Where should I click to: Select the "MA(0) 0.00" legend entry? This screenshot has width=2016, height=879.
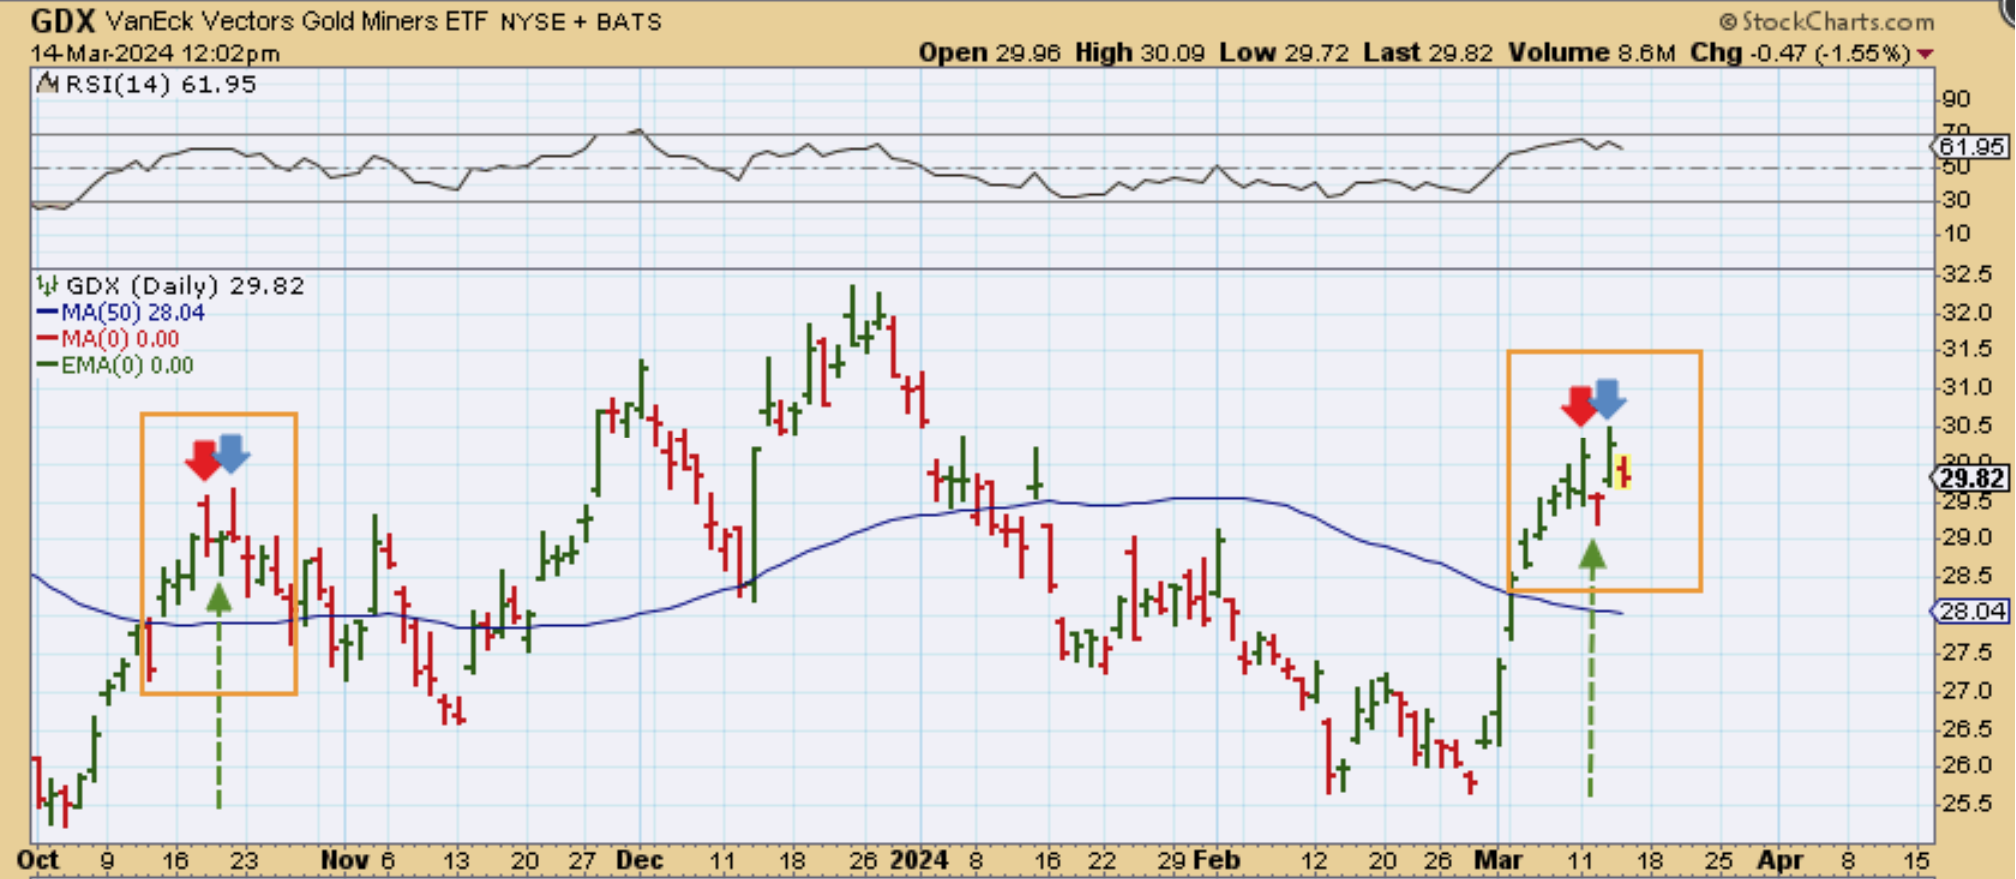[x=108, y=339]
